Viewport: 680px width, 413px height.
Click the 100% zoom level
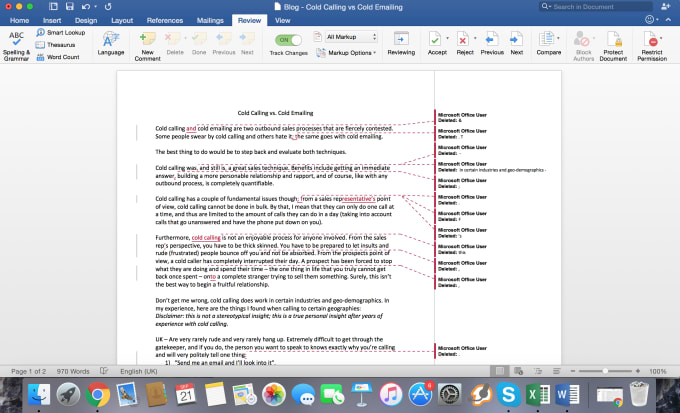click(658, 371)
